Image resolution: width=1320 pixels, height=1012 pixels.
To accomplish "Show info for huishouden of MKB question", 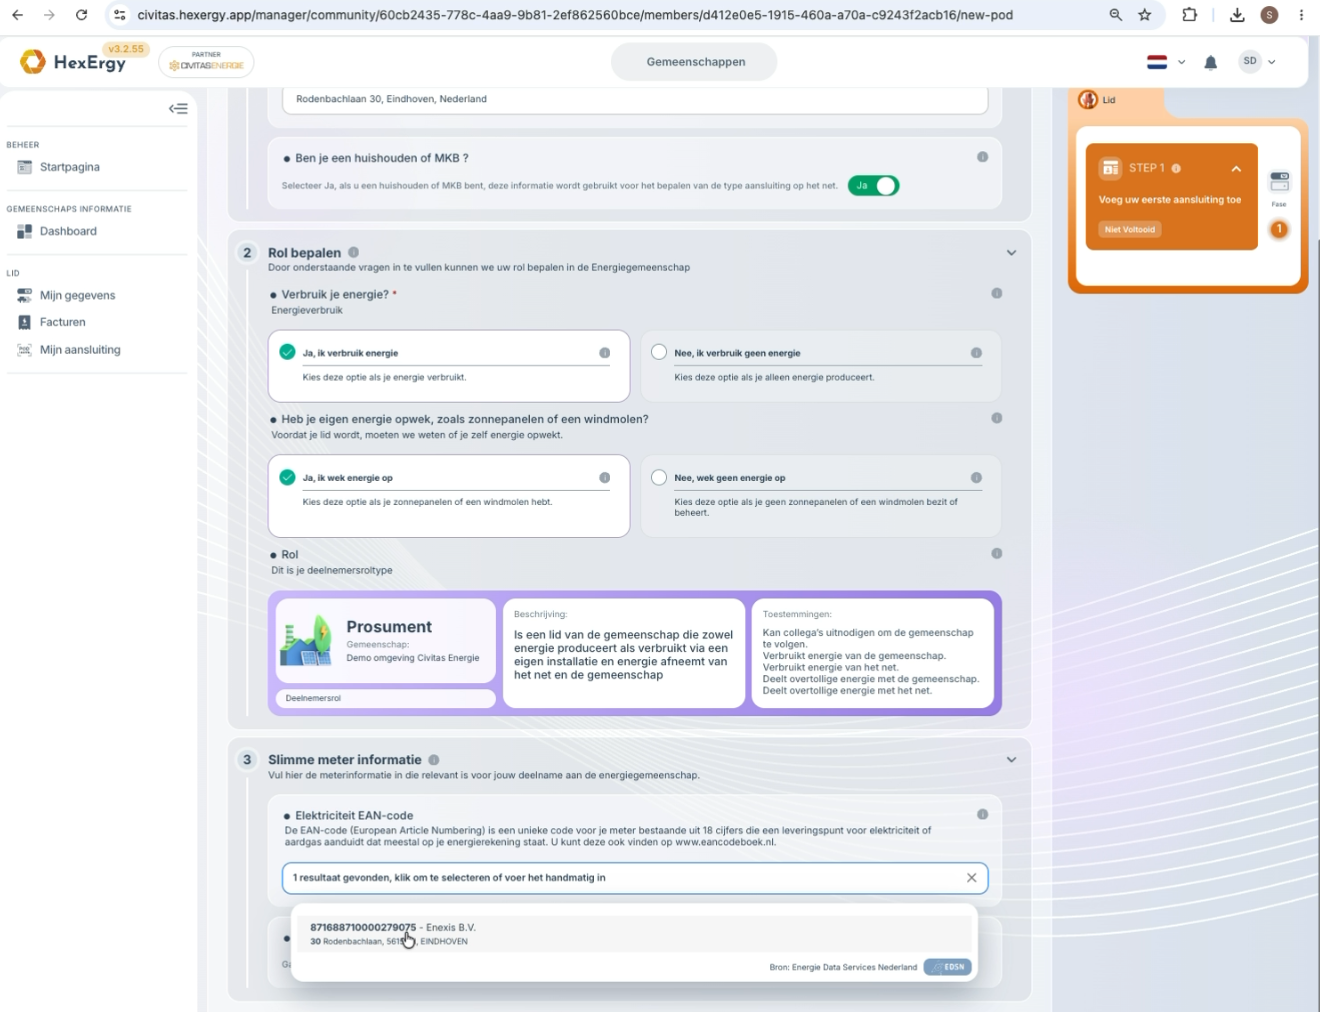I will 982,157.
